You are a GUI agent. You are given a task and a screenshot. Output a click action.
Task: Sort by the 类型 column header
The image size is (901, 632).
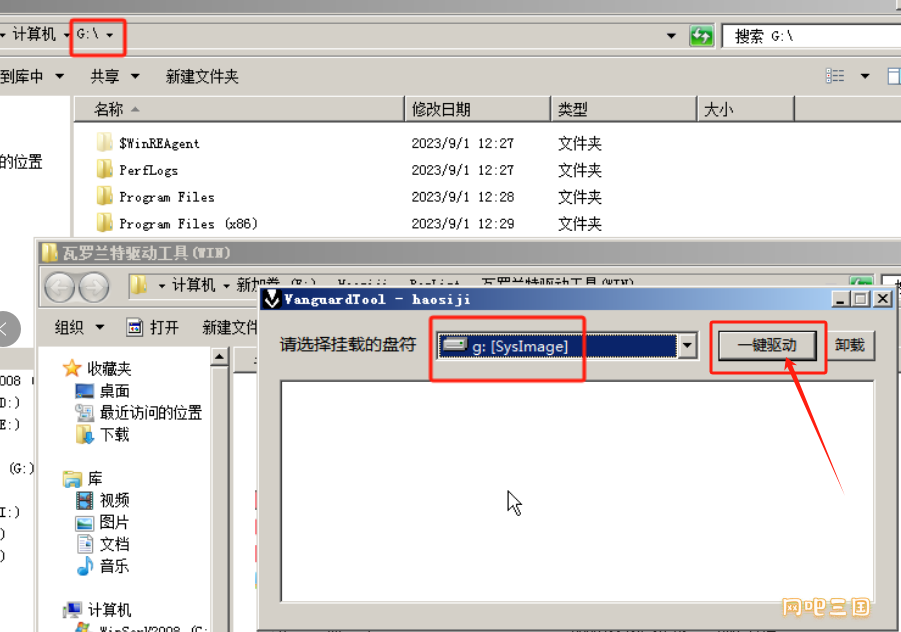click(624, 109)
